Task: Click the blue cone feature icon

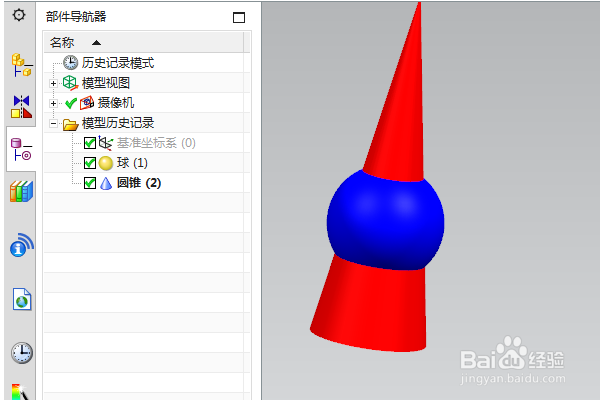Action: pyautogui.click(x=106, y=183)
